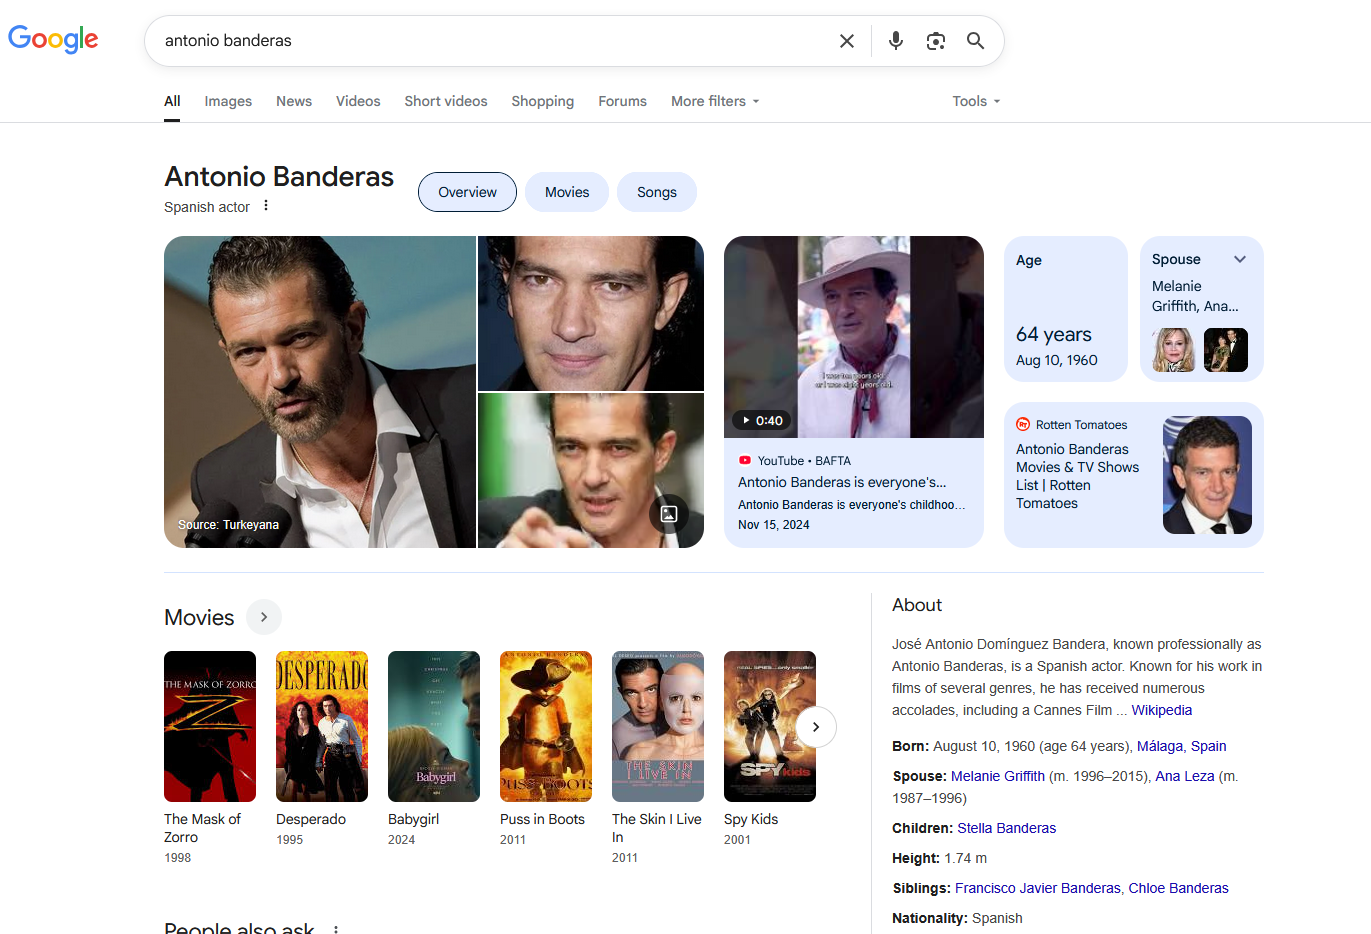Viewport: 1371px width, 934px height.
Task: Open the Antonio Banderas is everyone's... video title
Action: (x=842, y=482)
